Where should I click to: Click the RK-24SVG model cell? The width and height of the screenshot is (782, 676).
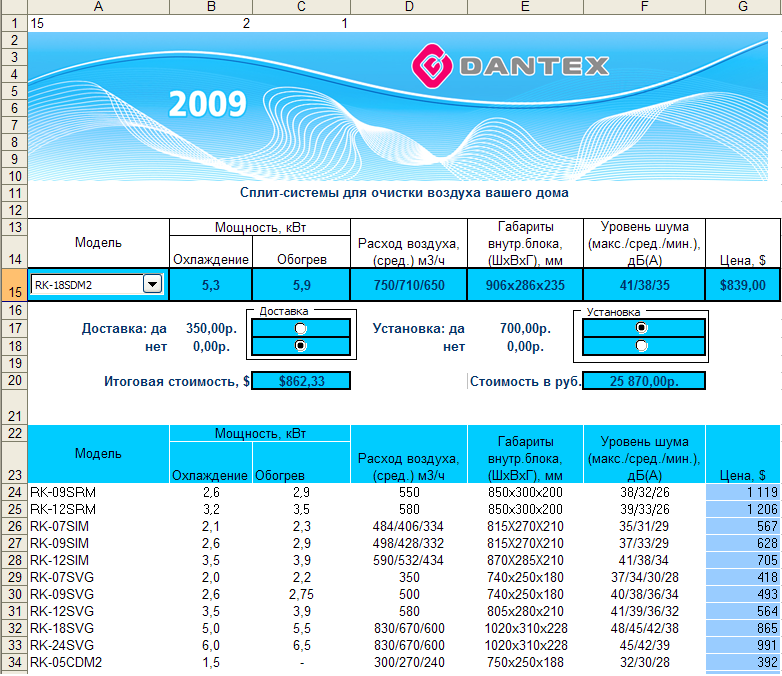point(98,645)
